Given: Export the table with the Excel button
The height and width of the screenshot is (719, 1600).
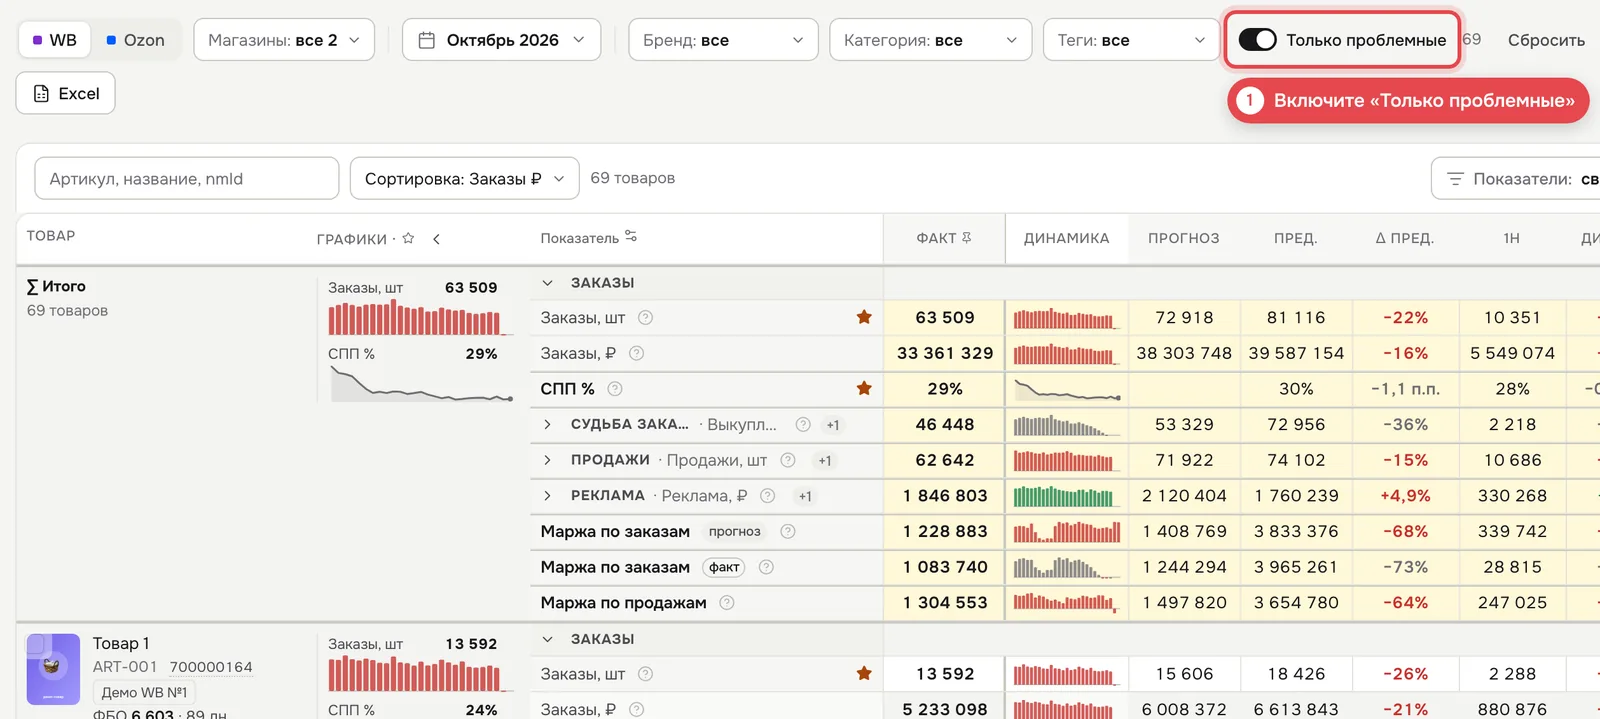Looking at the screenshot, I should (66, 94).
